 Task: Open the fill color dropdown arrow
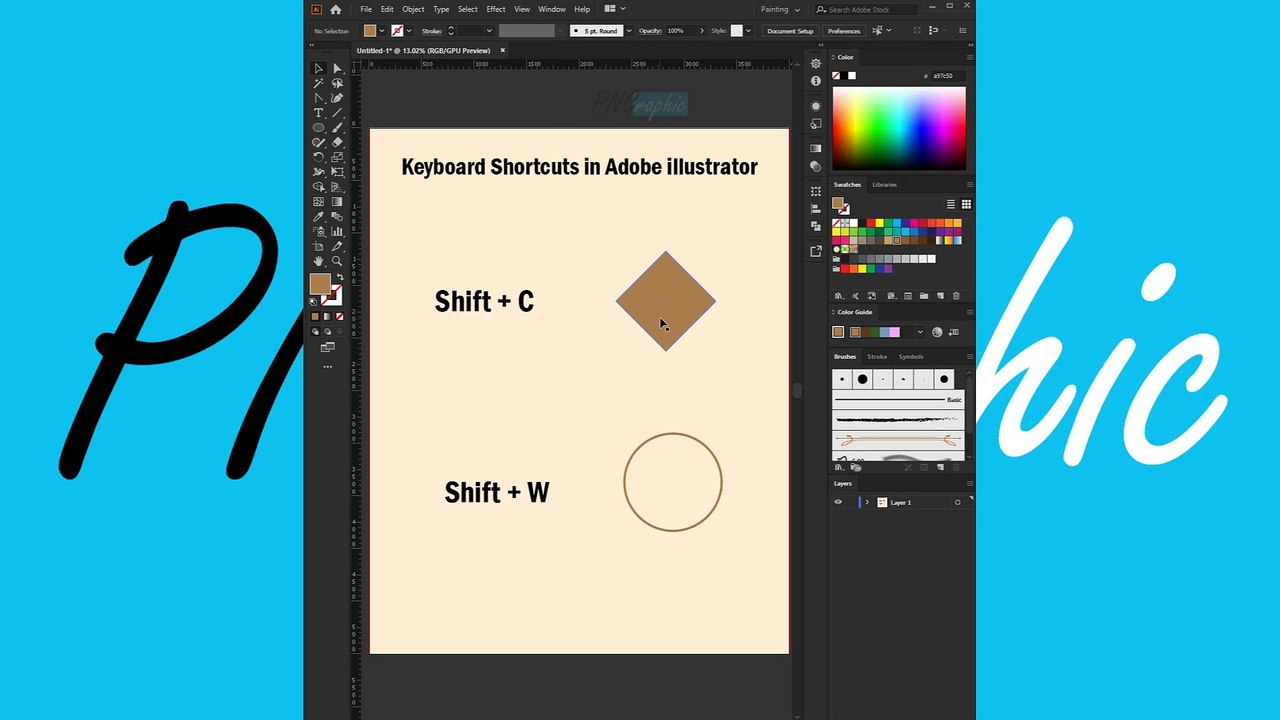point(382,31)
